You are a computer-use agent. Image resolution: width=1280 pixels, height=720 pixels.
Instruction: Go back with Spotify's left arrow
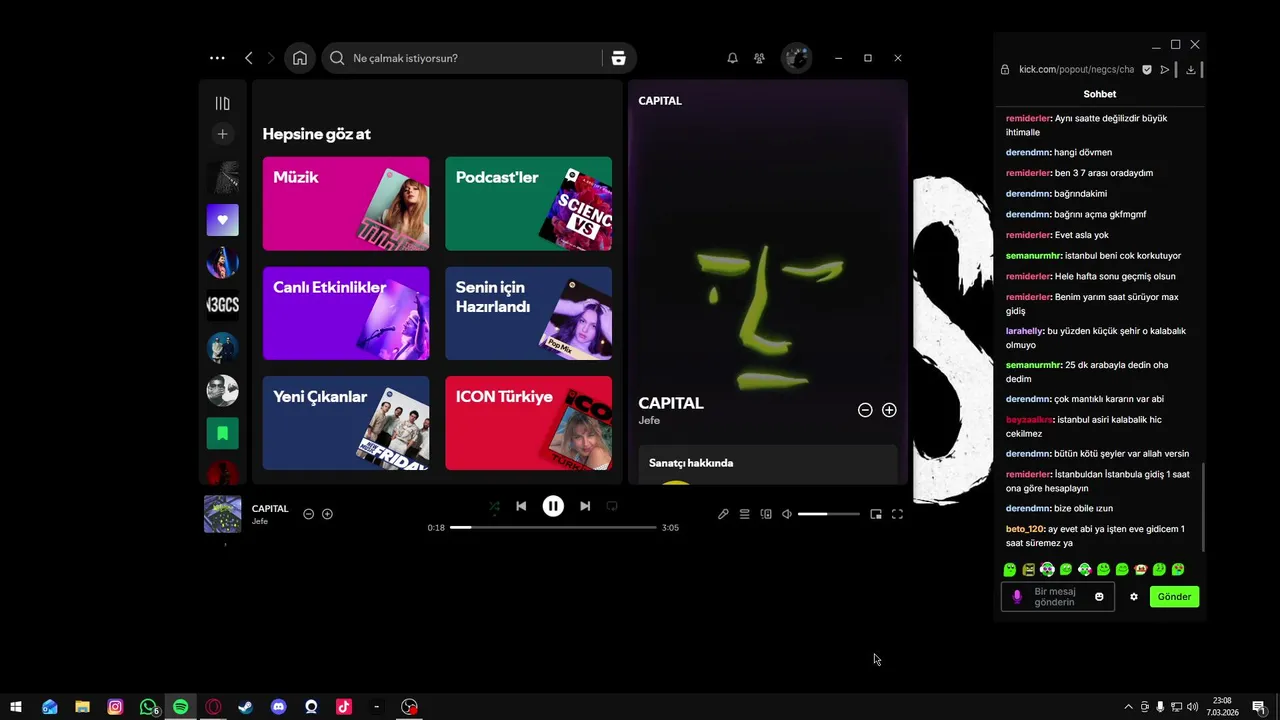coord(249,58)
